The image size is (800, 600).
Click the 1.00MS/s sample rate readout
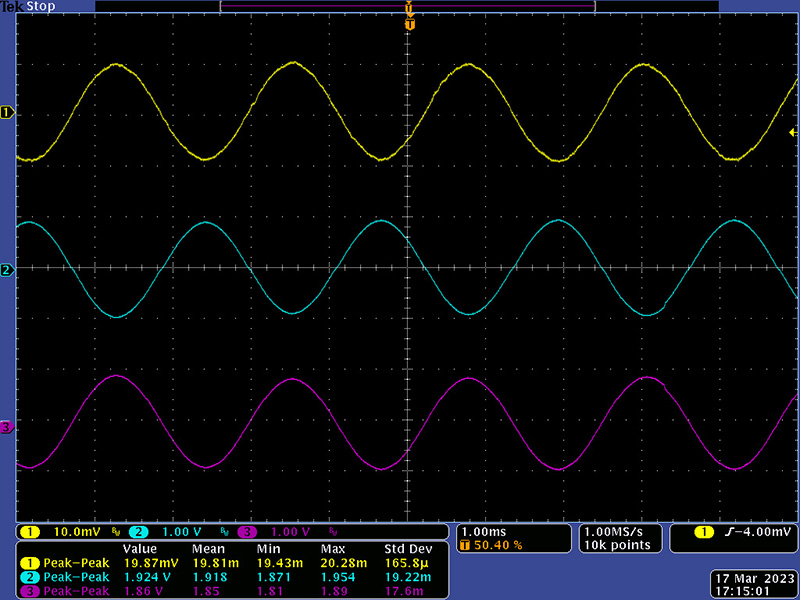pos(614,532)
